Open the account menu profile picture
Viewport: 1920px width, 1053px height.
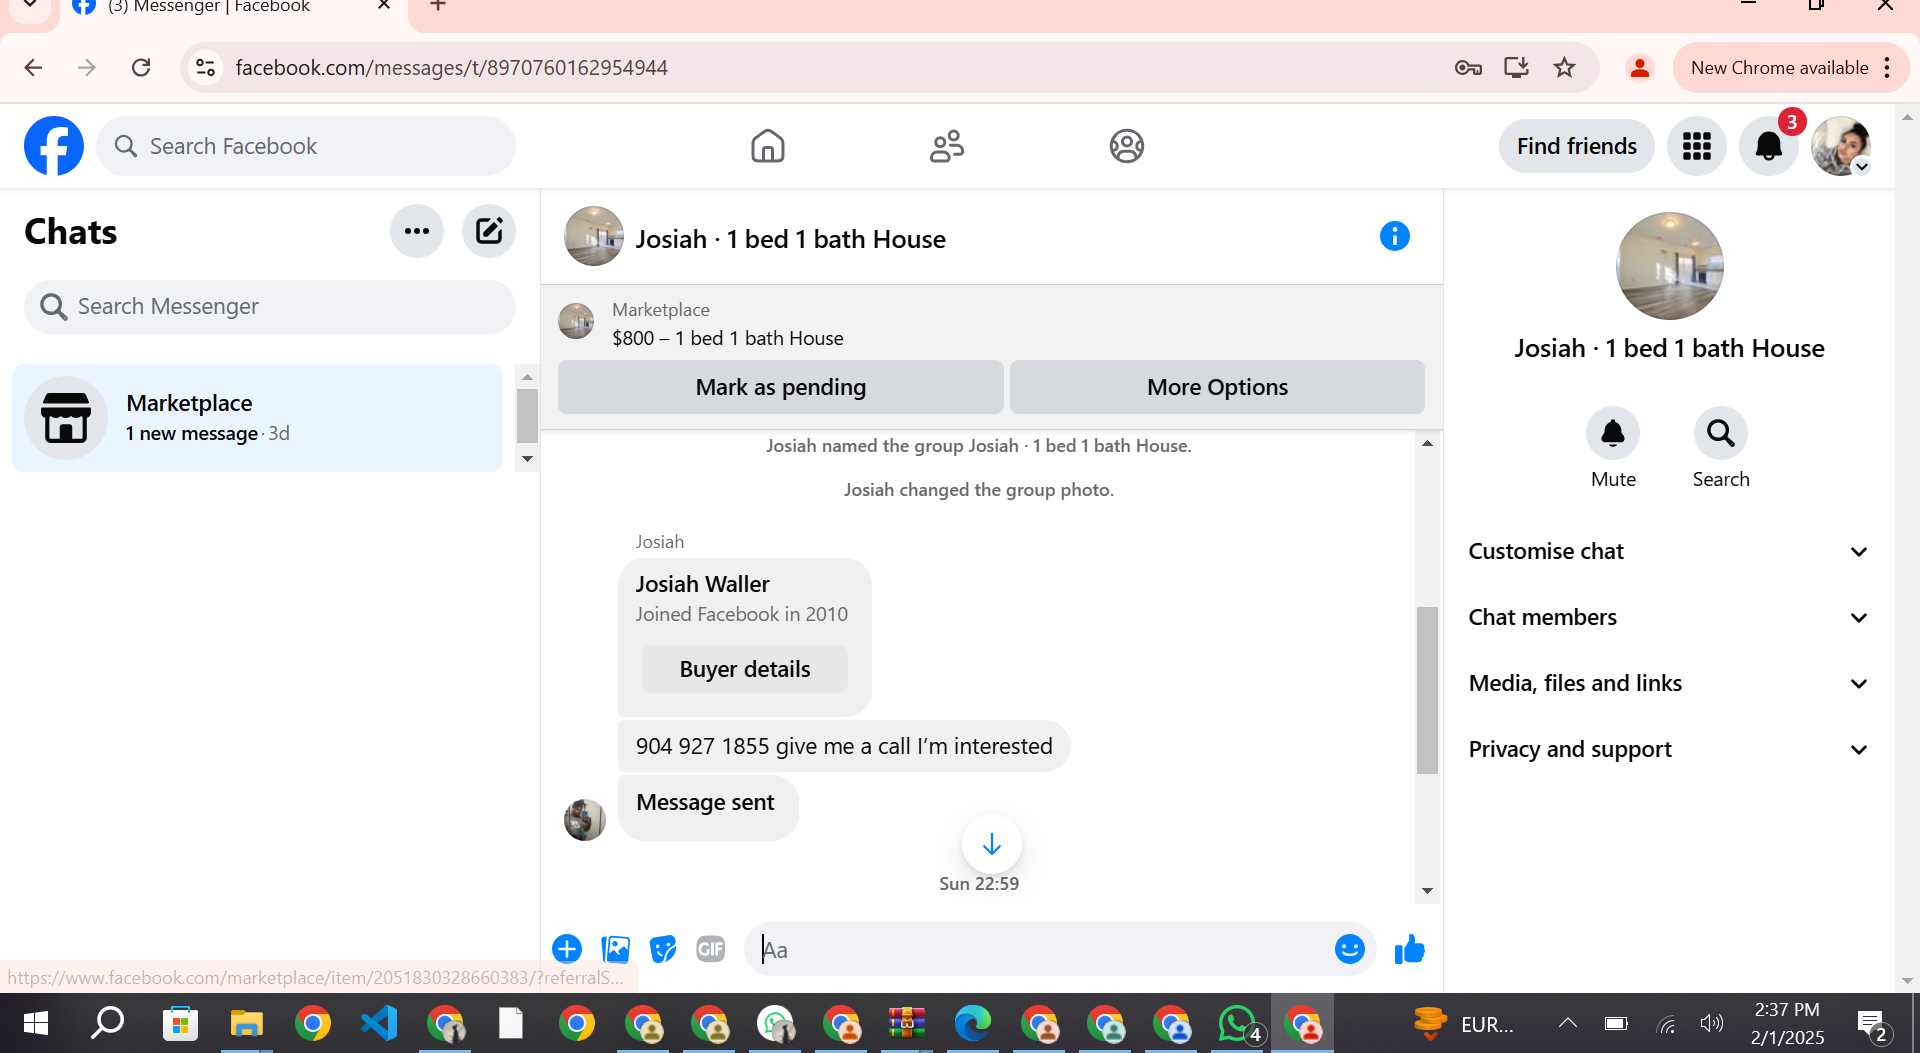(1841, 146)
